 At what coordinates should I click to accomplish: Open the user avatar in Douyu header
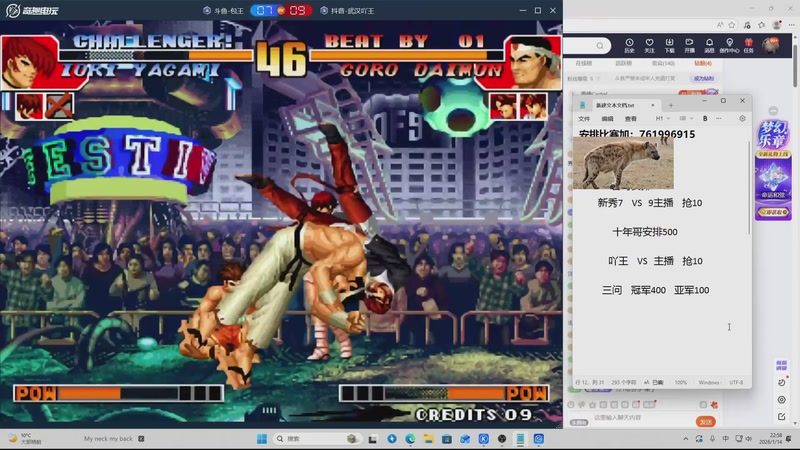(770, 45)
